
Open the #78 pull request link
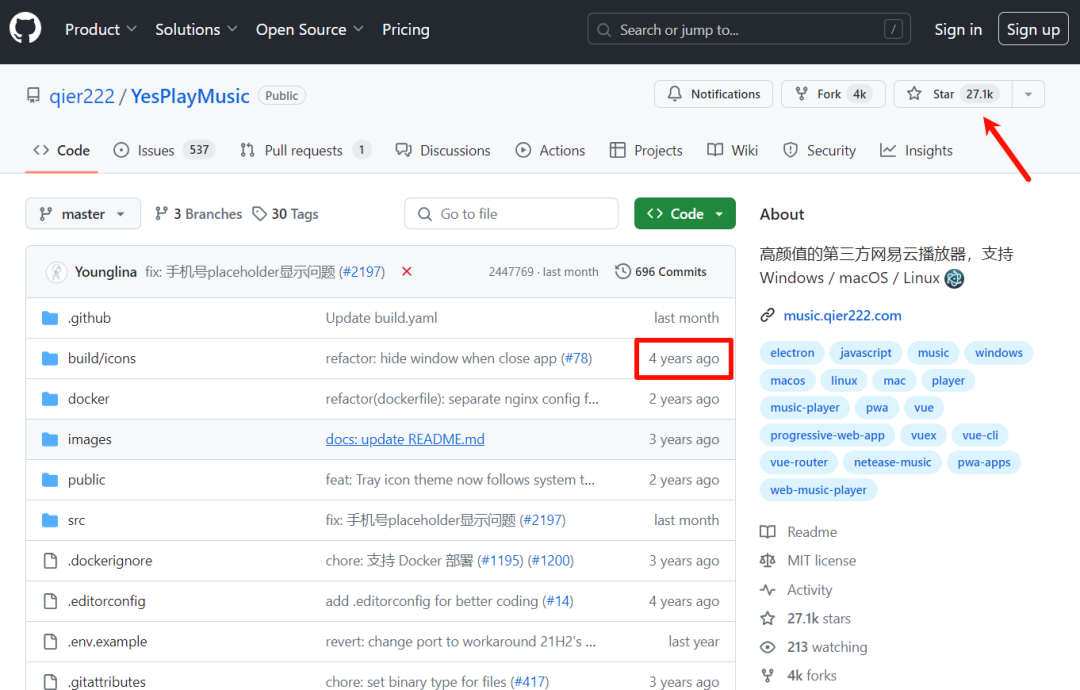(576, 359)
